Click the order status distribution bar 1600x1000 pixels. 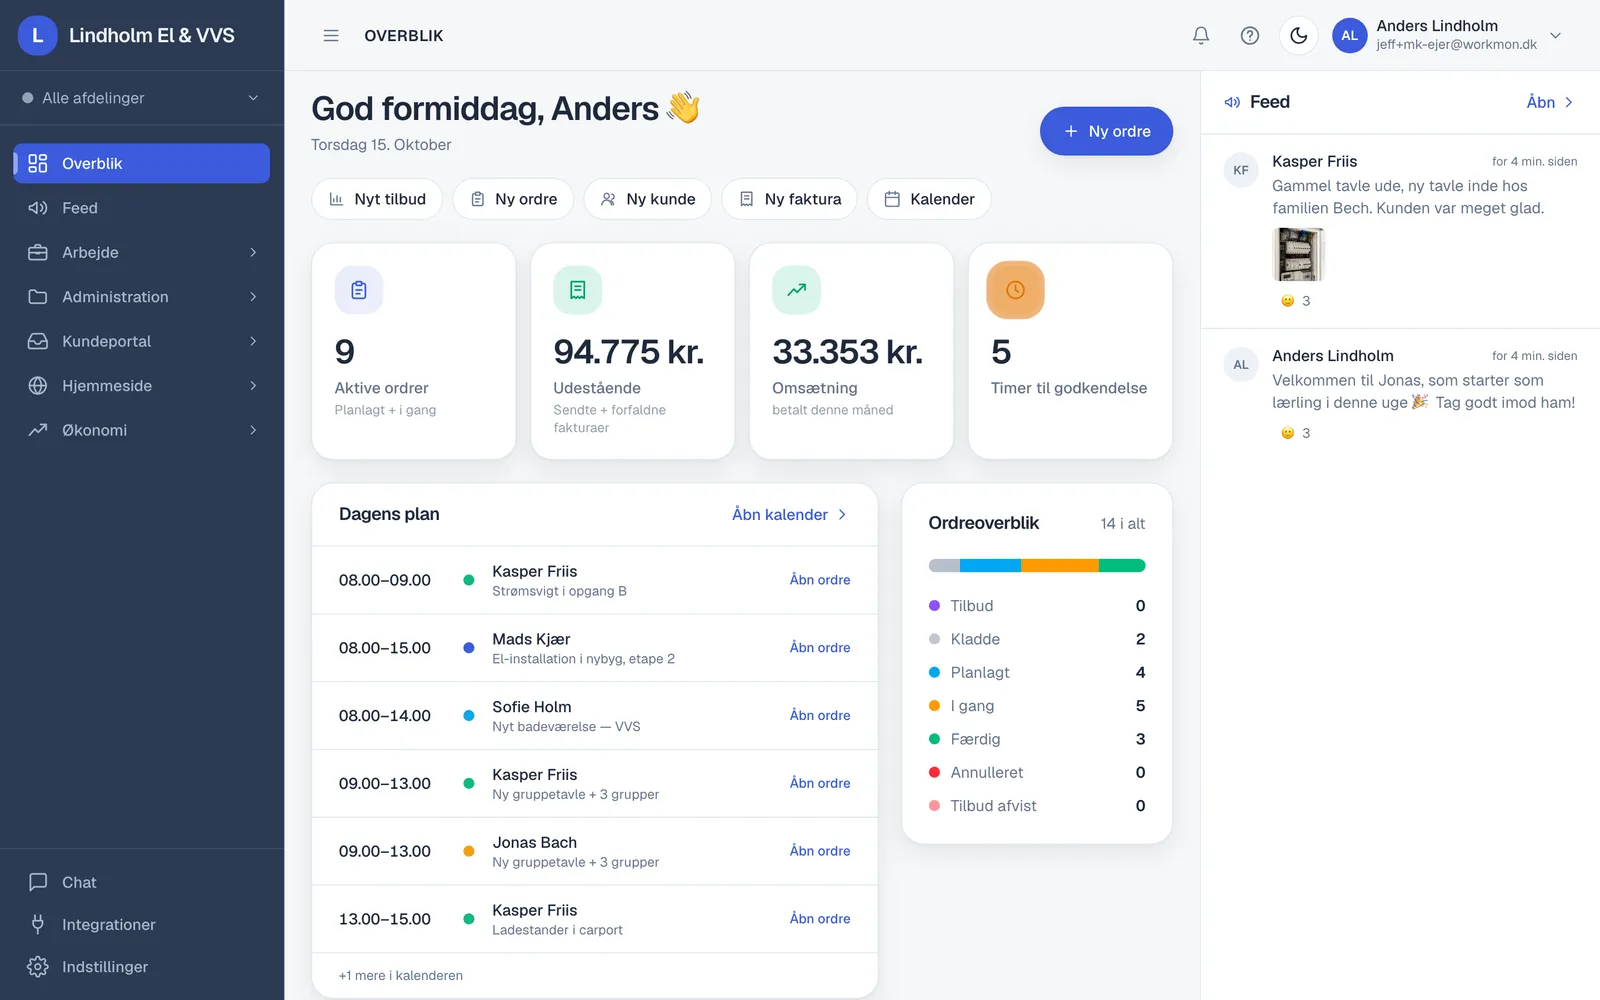1037,566
